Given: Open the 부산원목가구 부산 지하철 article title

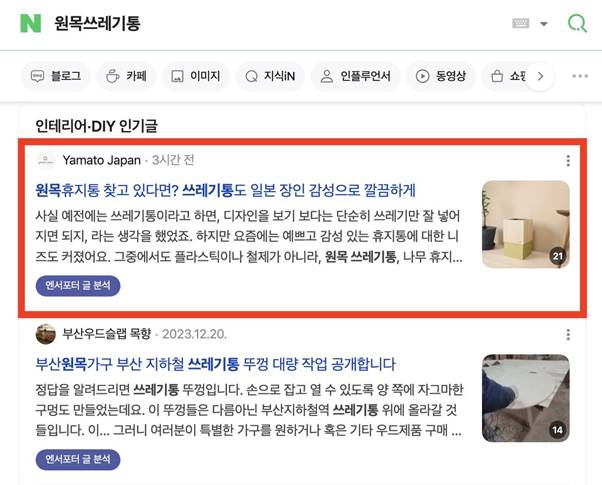Looking at the screenshot, I should (215, 364).
